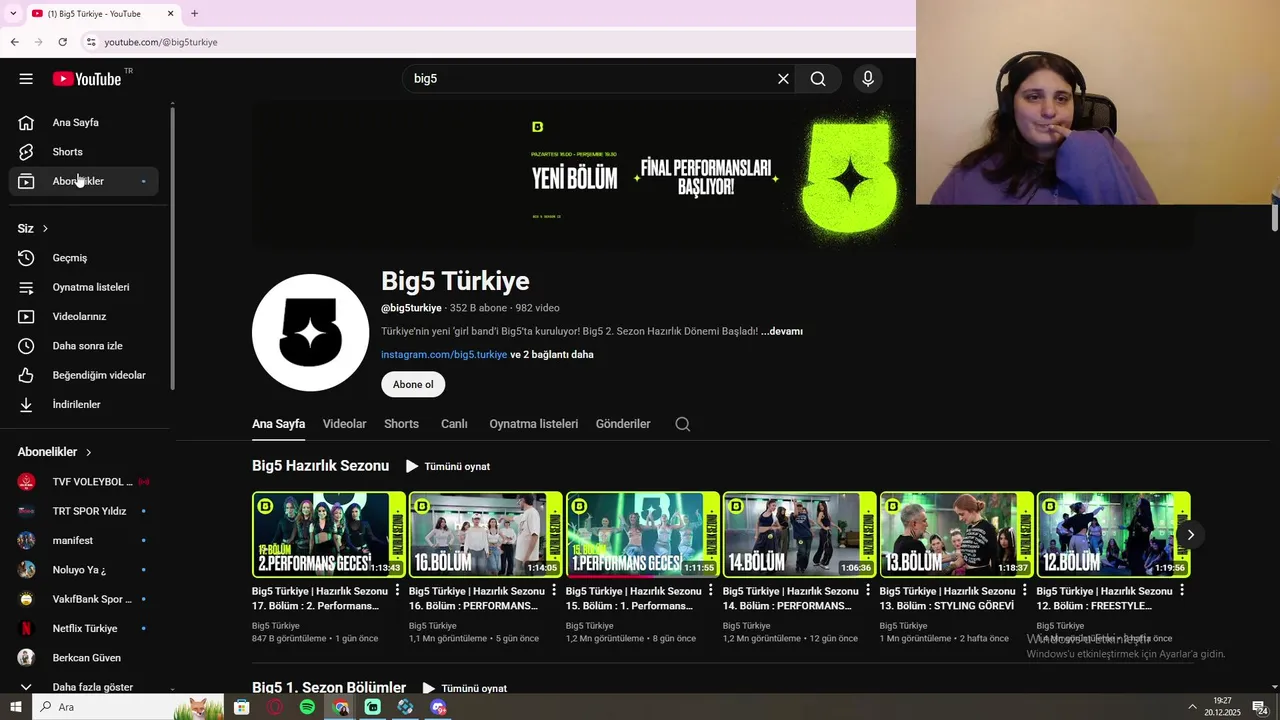Open options menu for 13. Bölüm video
The width and height of the screenshot is (1280, 720).
[x=1025, y=591]
